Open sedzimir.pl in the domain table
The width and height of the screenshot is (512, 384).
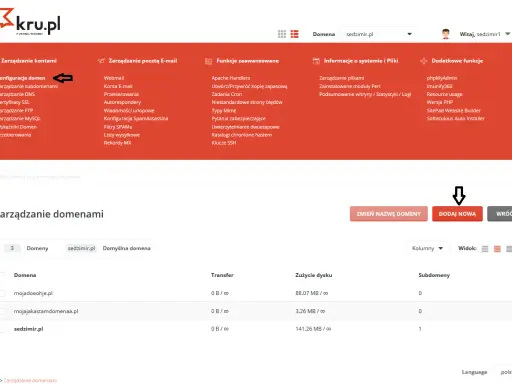(28, 329)
